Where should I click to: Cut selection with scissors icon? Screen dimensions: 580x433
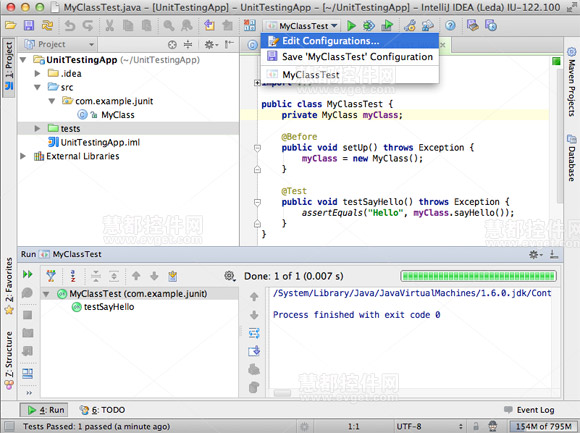[109, 26]
